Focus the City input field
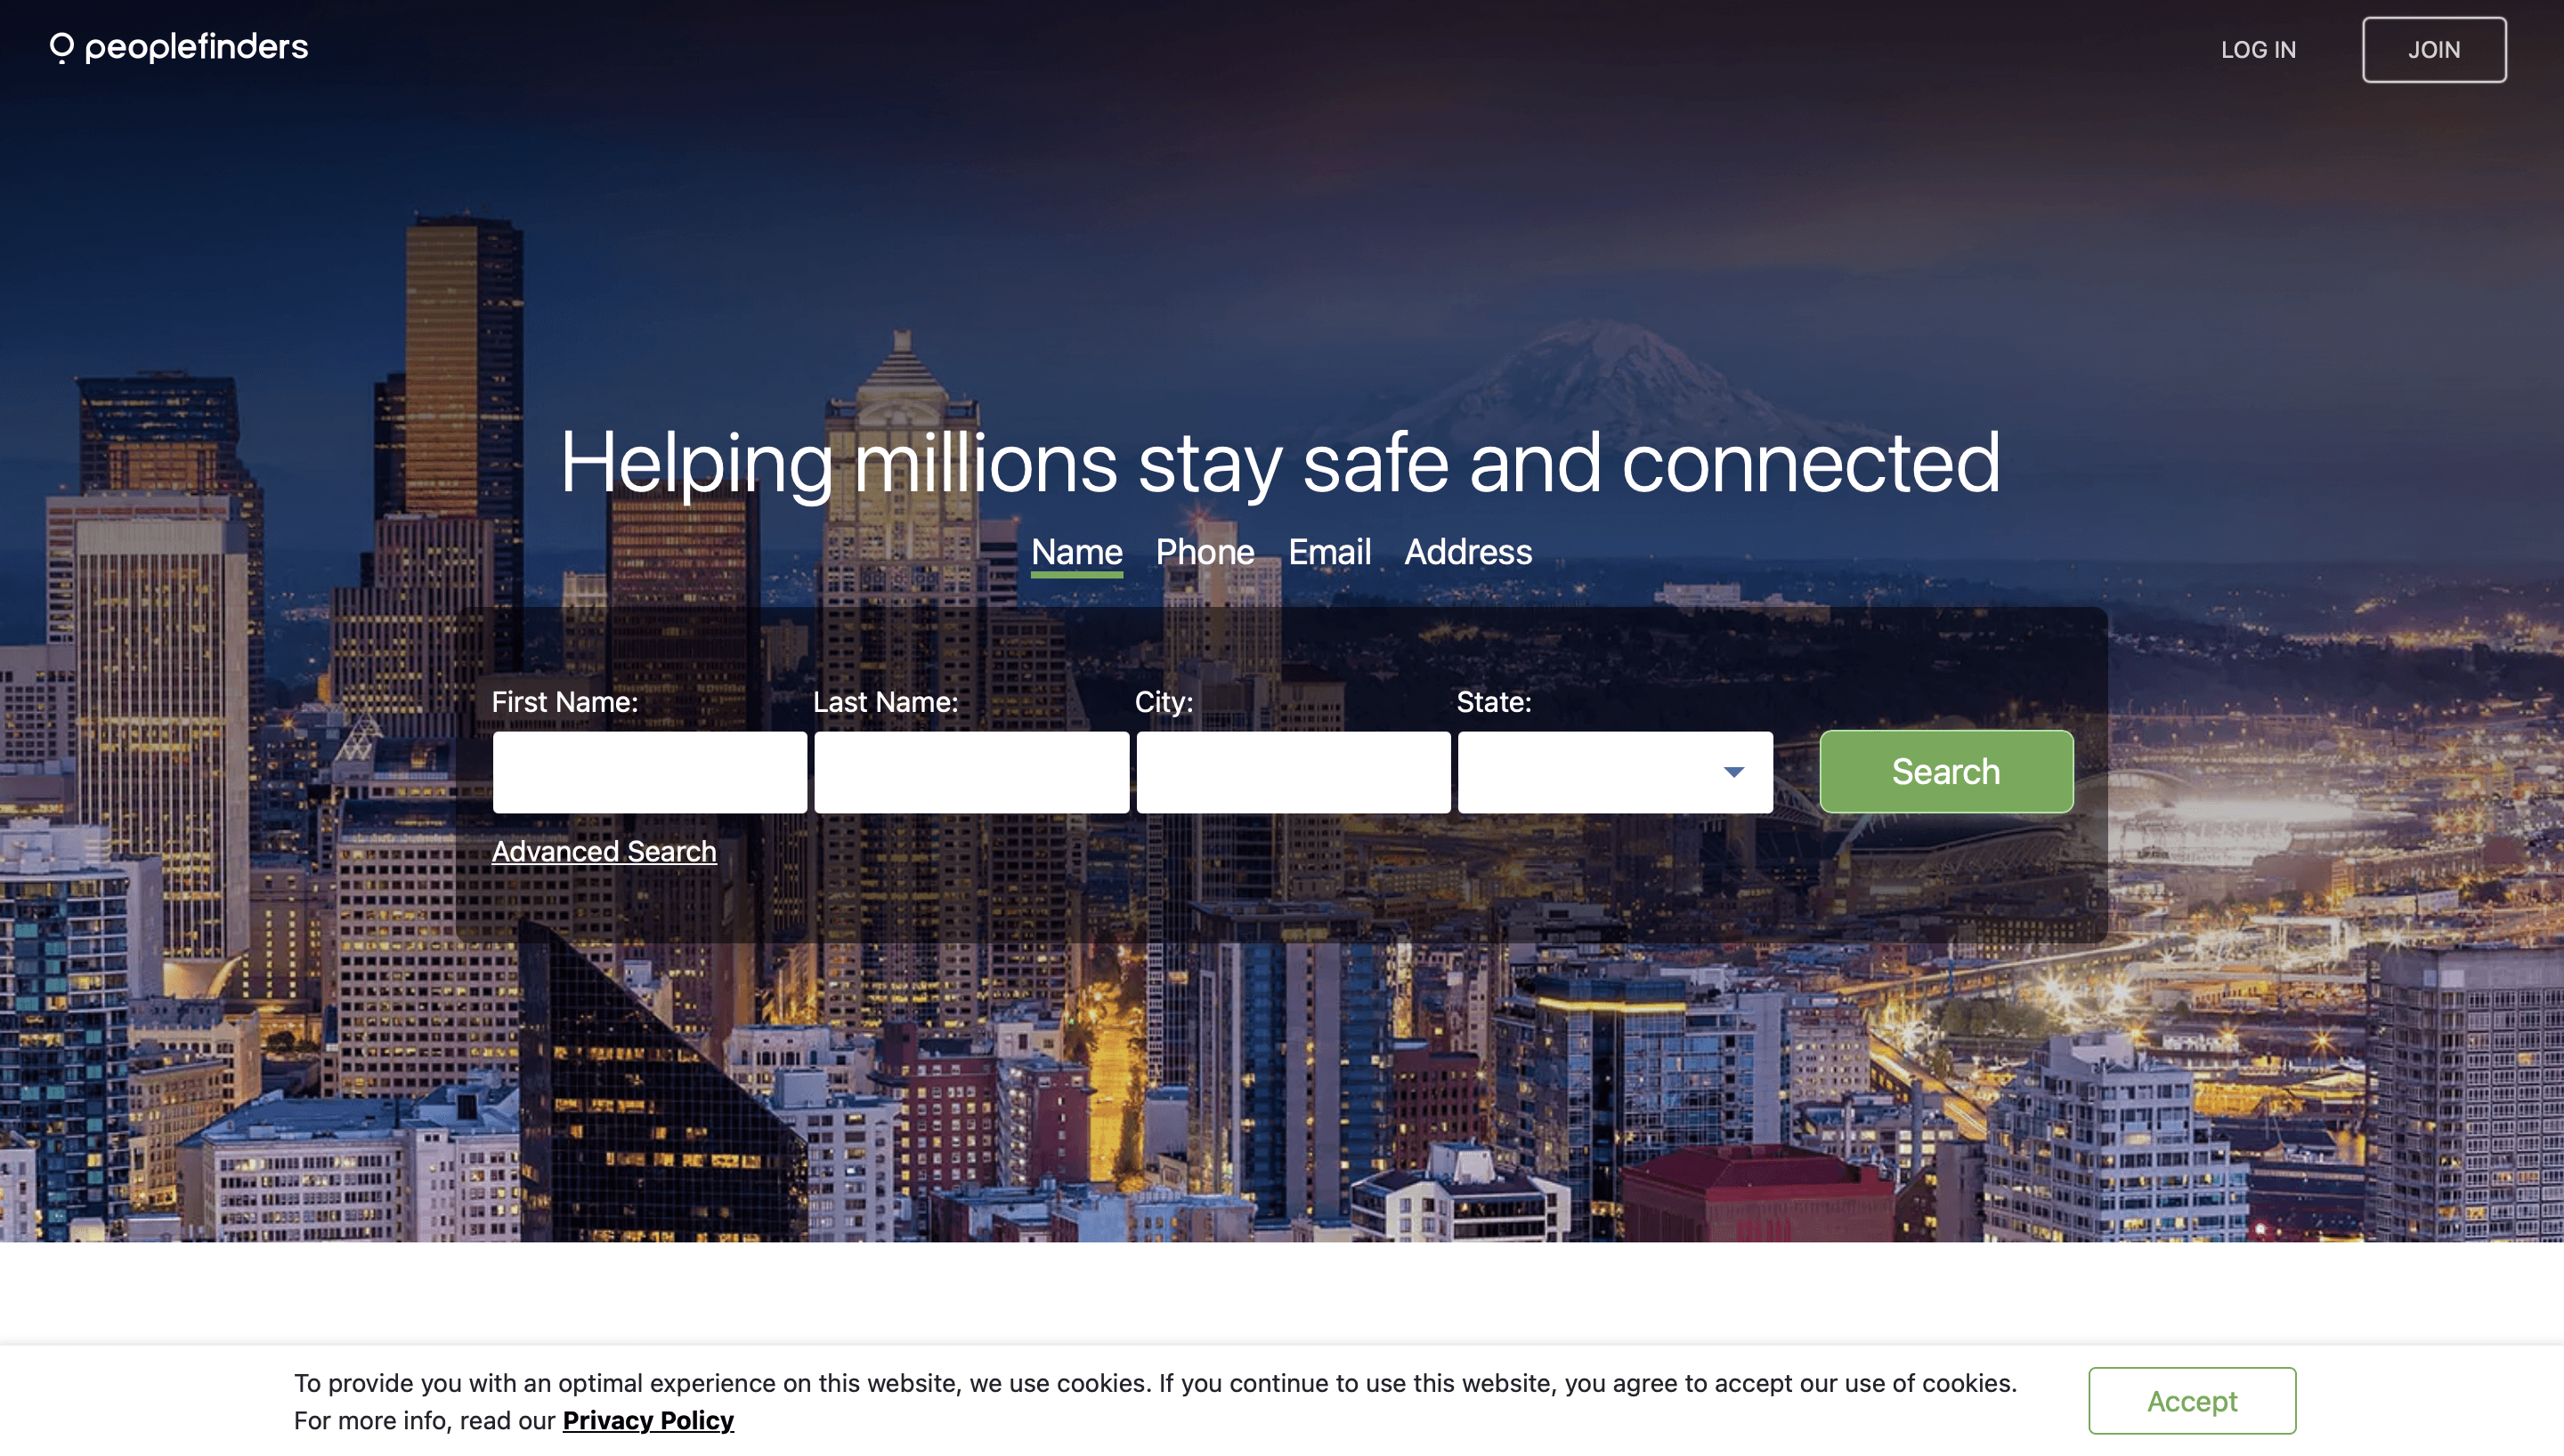 click(x=1293, y=772)
